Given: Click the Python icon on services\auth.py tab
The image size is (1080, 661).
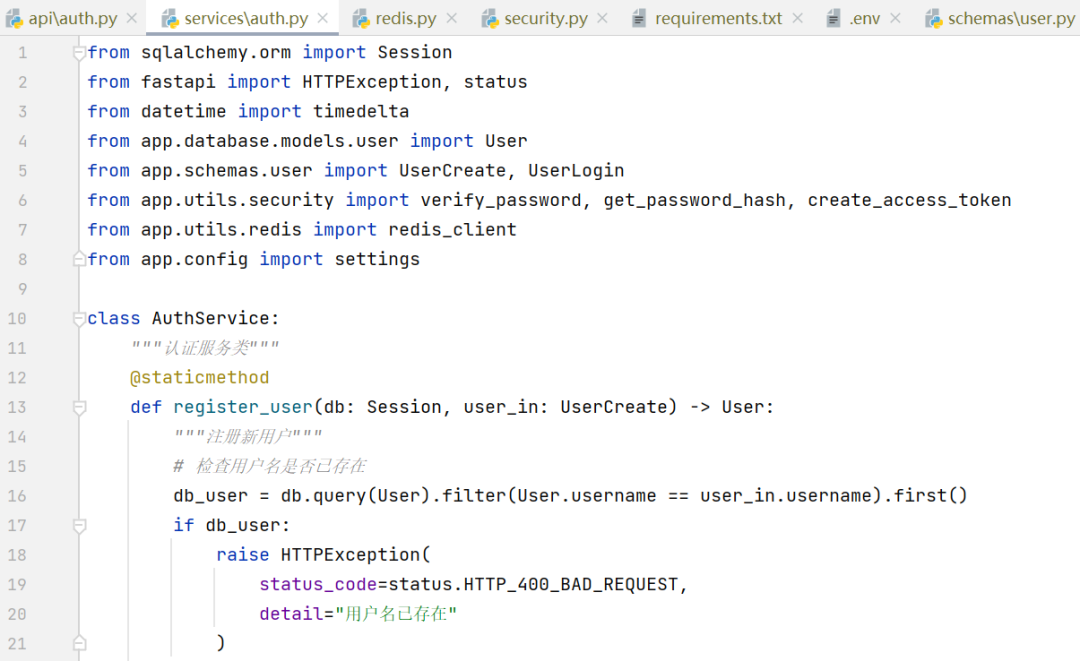Looking at the screenshot, I should coord(170,17).
